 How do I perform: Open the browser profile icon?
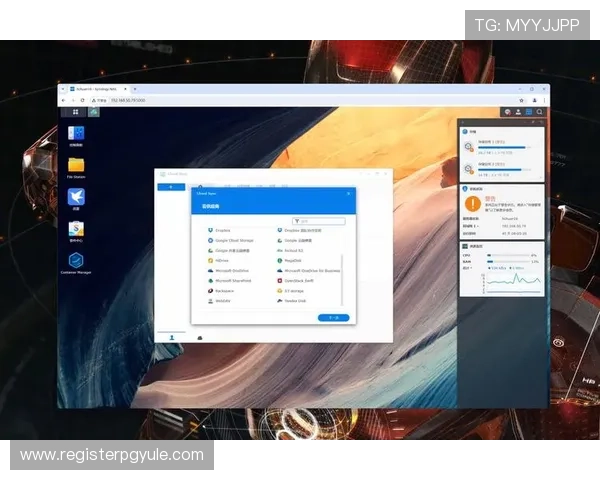pos(535,100)
